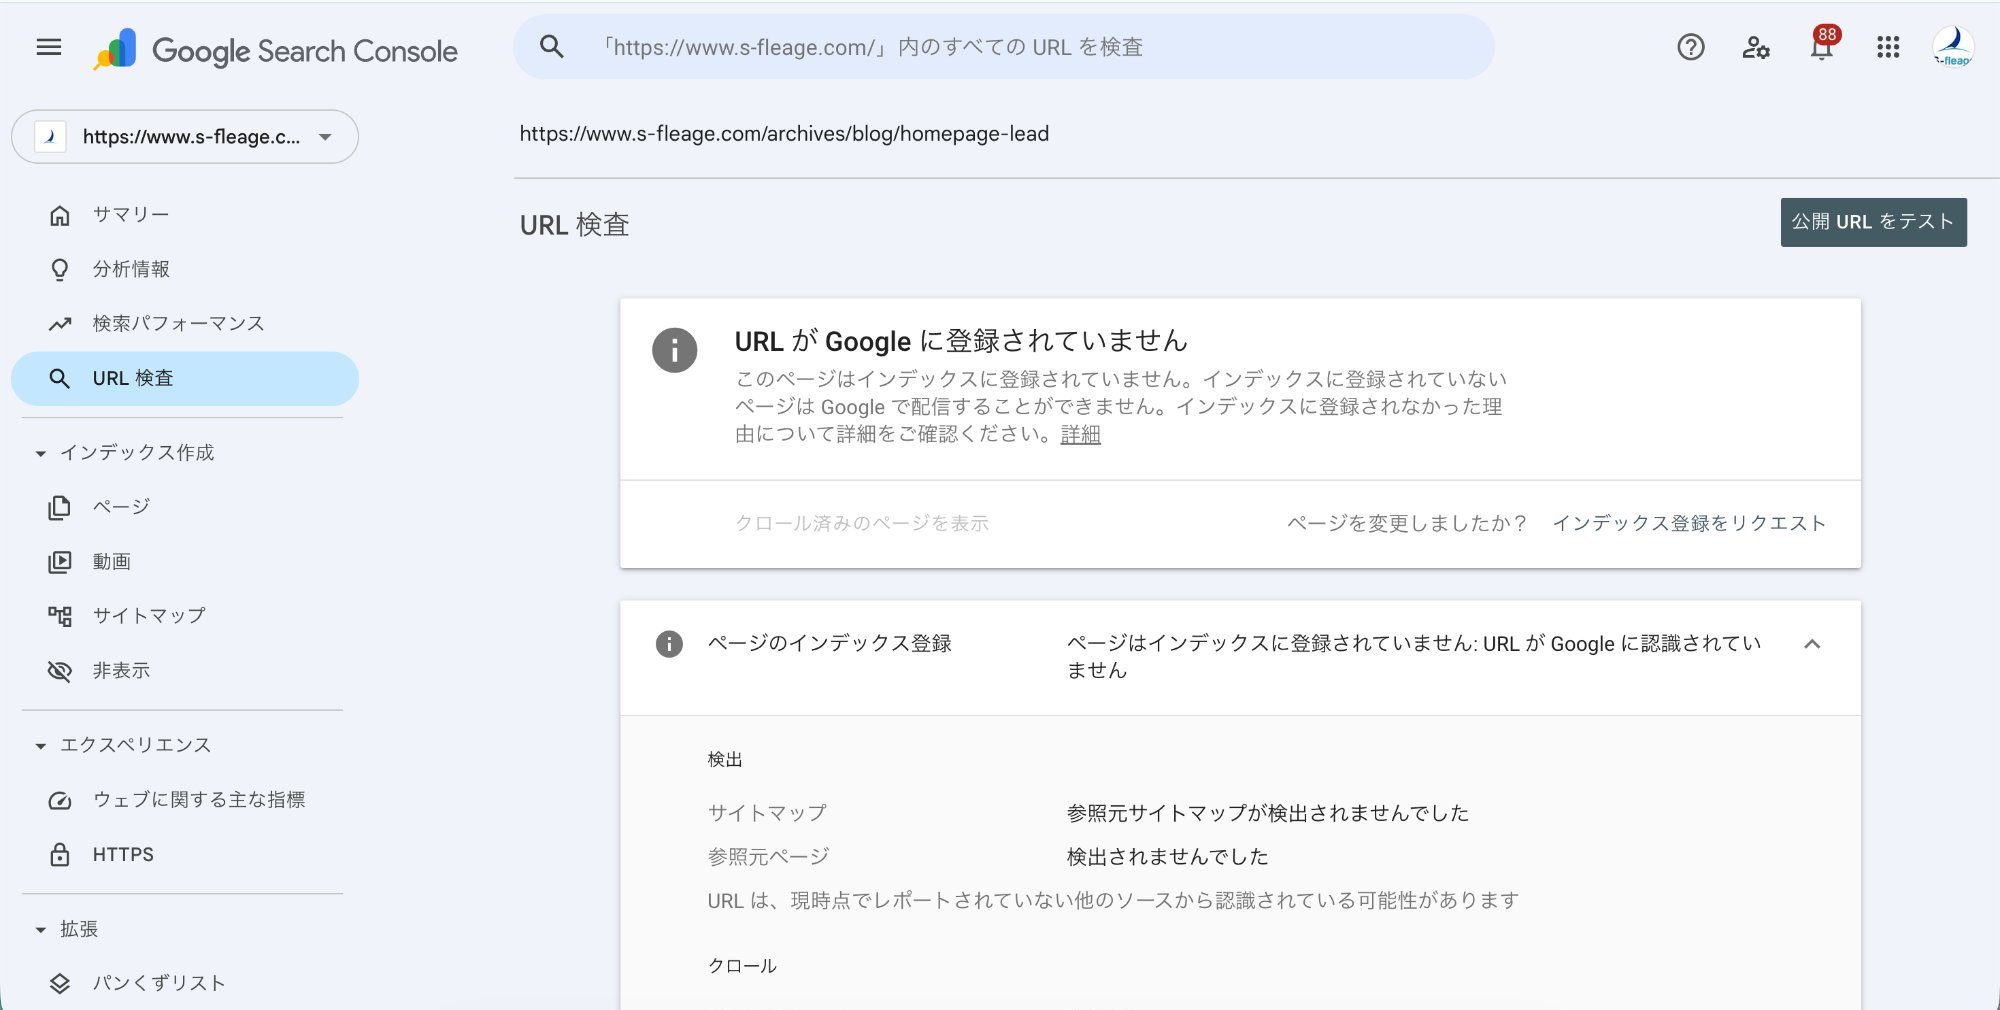Collapse the ページのインデックス登録 section
This screenshot has height=1010, width=2000.
click(1810, 644)
